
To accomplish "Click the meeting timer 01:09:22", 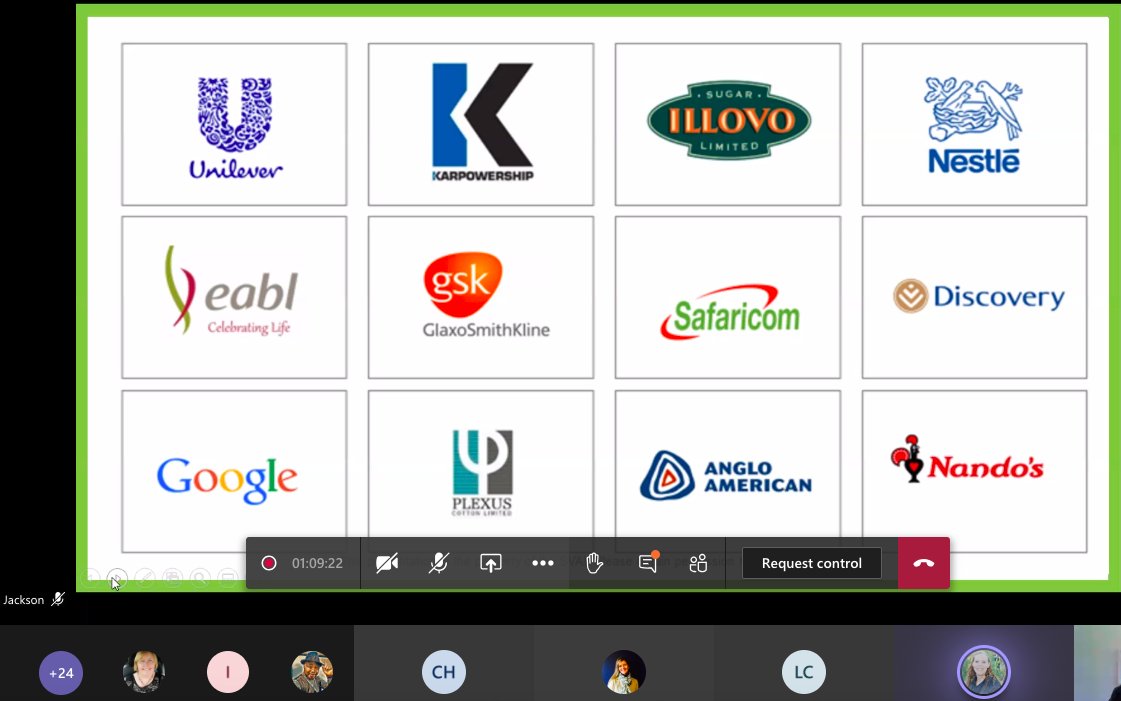I will pos(317,563).
